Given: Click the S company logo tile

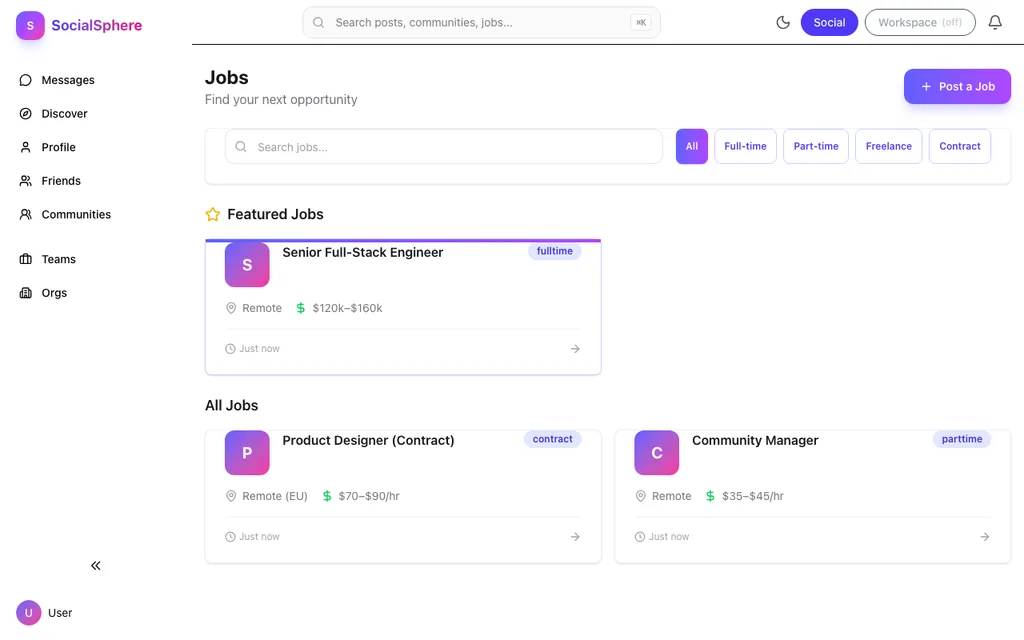Looking at the screenshot, I should click(247, 264).
